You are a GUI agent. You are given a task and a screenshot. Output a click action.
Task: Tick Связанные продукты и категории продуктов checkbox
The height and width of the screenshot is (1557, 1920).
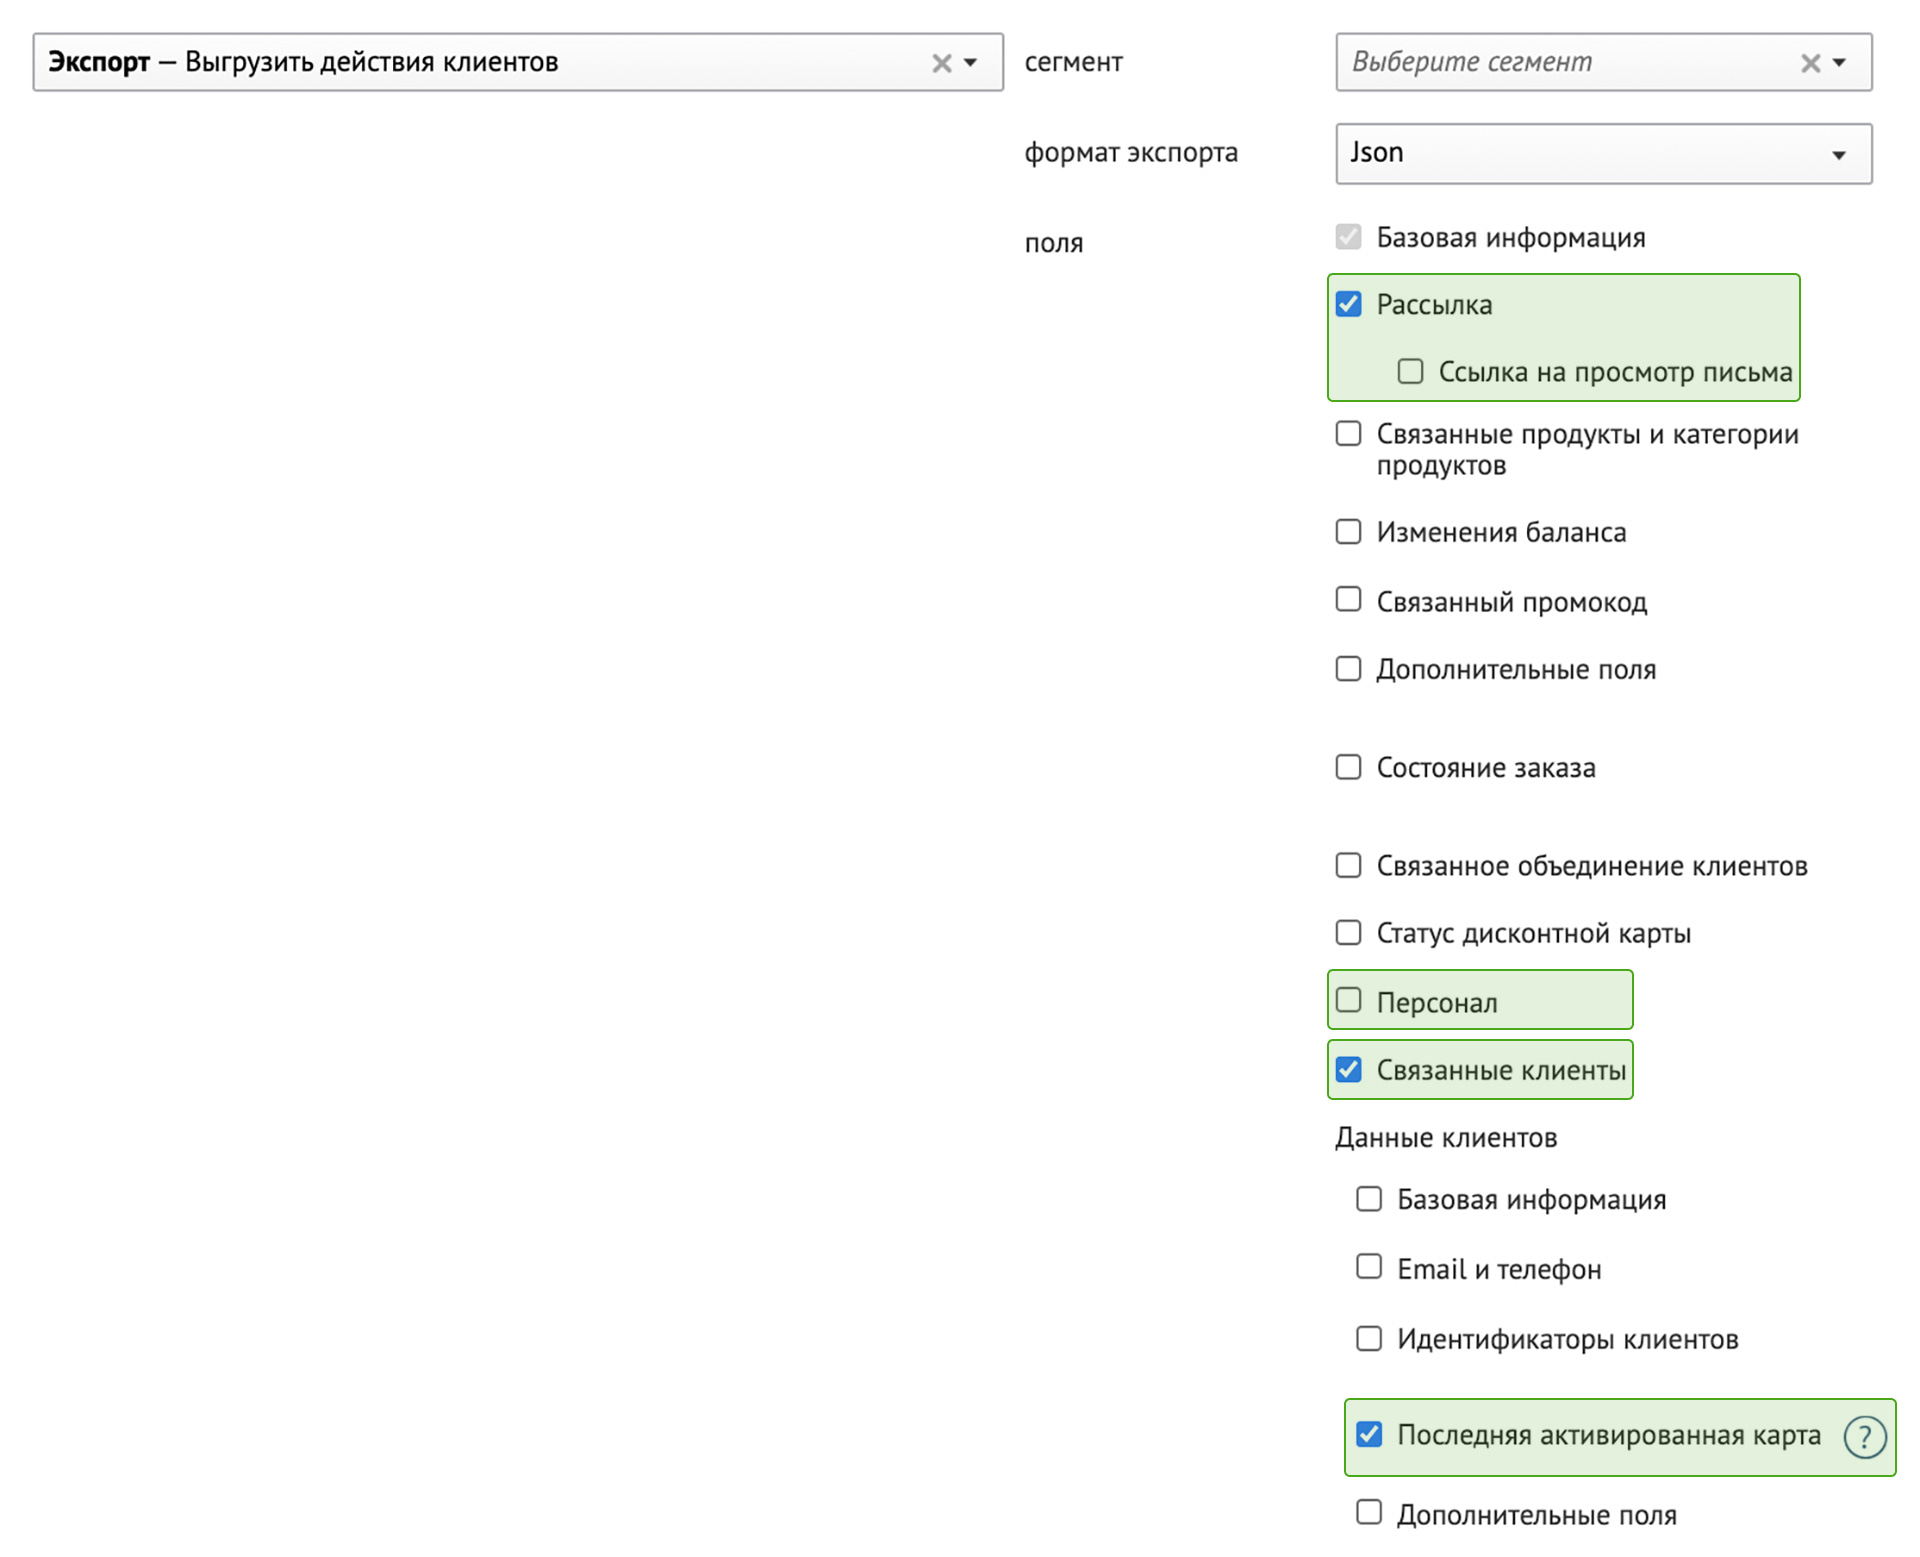point(1349,433)
